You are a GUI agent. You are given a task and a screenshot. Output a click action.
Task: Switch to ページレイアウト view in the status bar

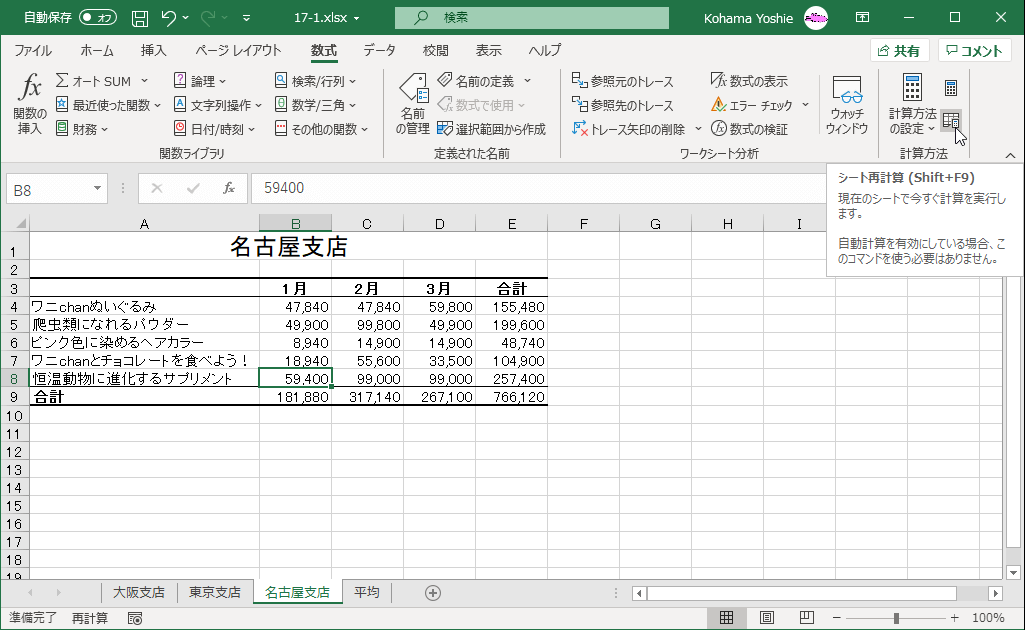767,617
